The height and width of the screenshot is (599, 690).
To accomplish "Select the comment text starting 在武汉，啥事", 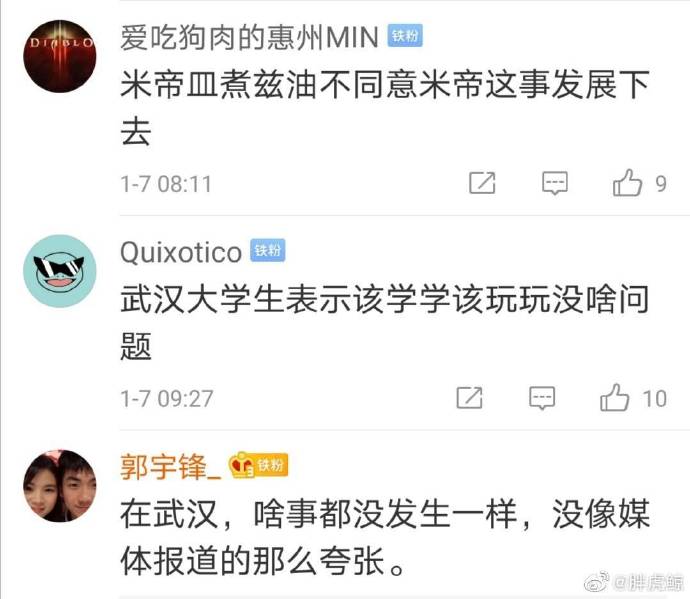I will [x=385, y=537].
